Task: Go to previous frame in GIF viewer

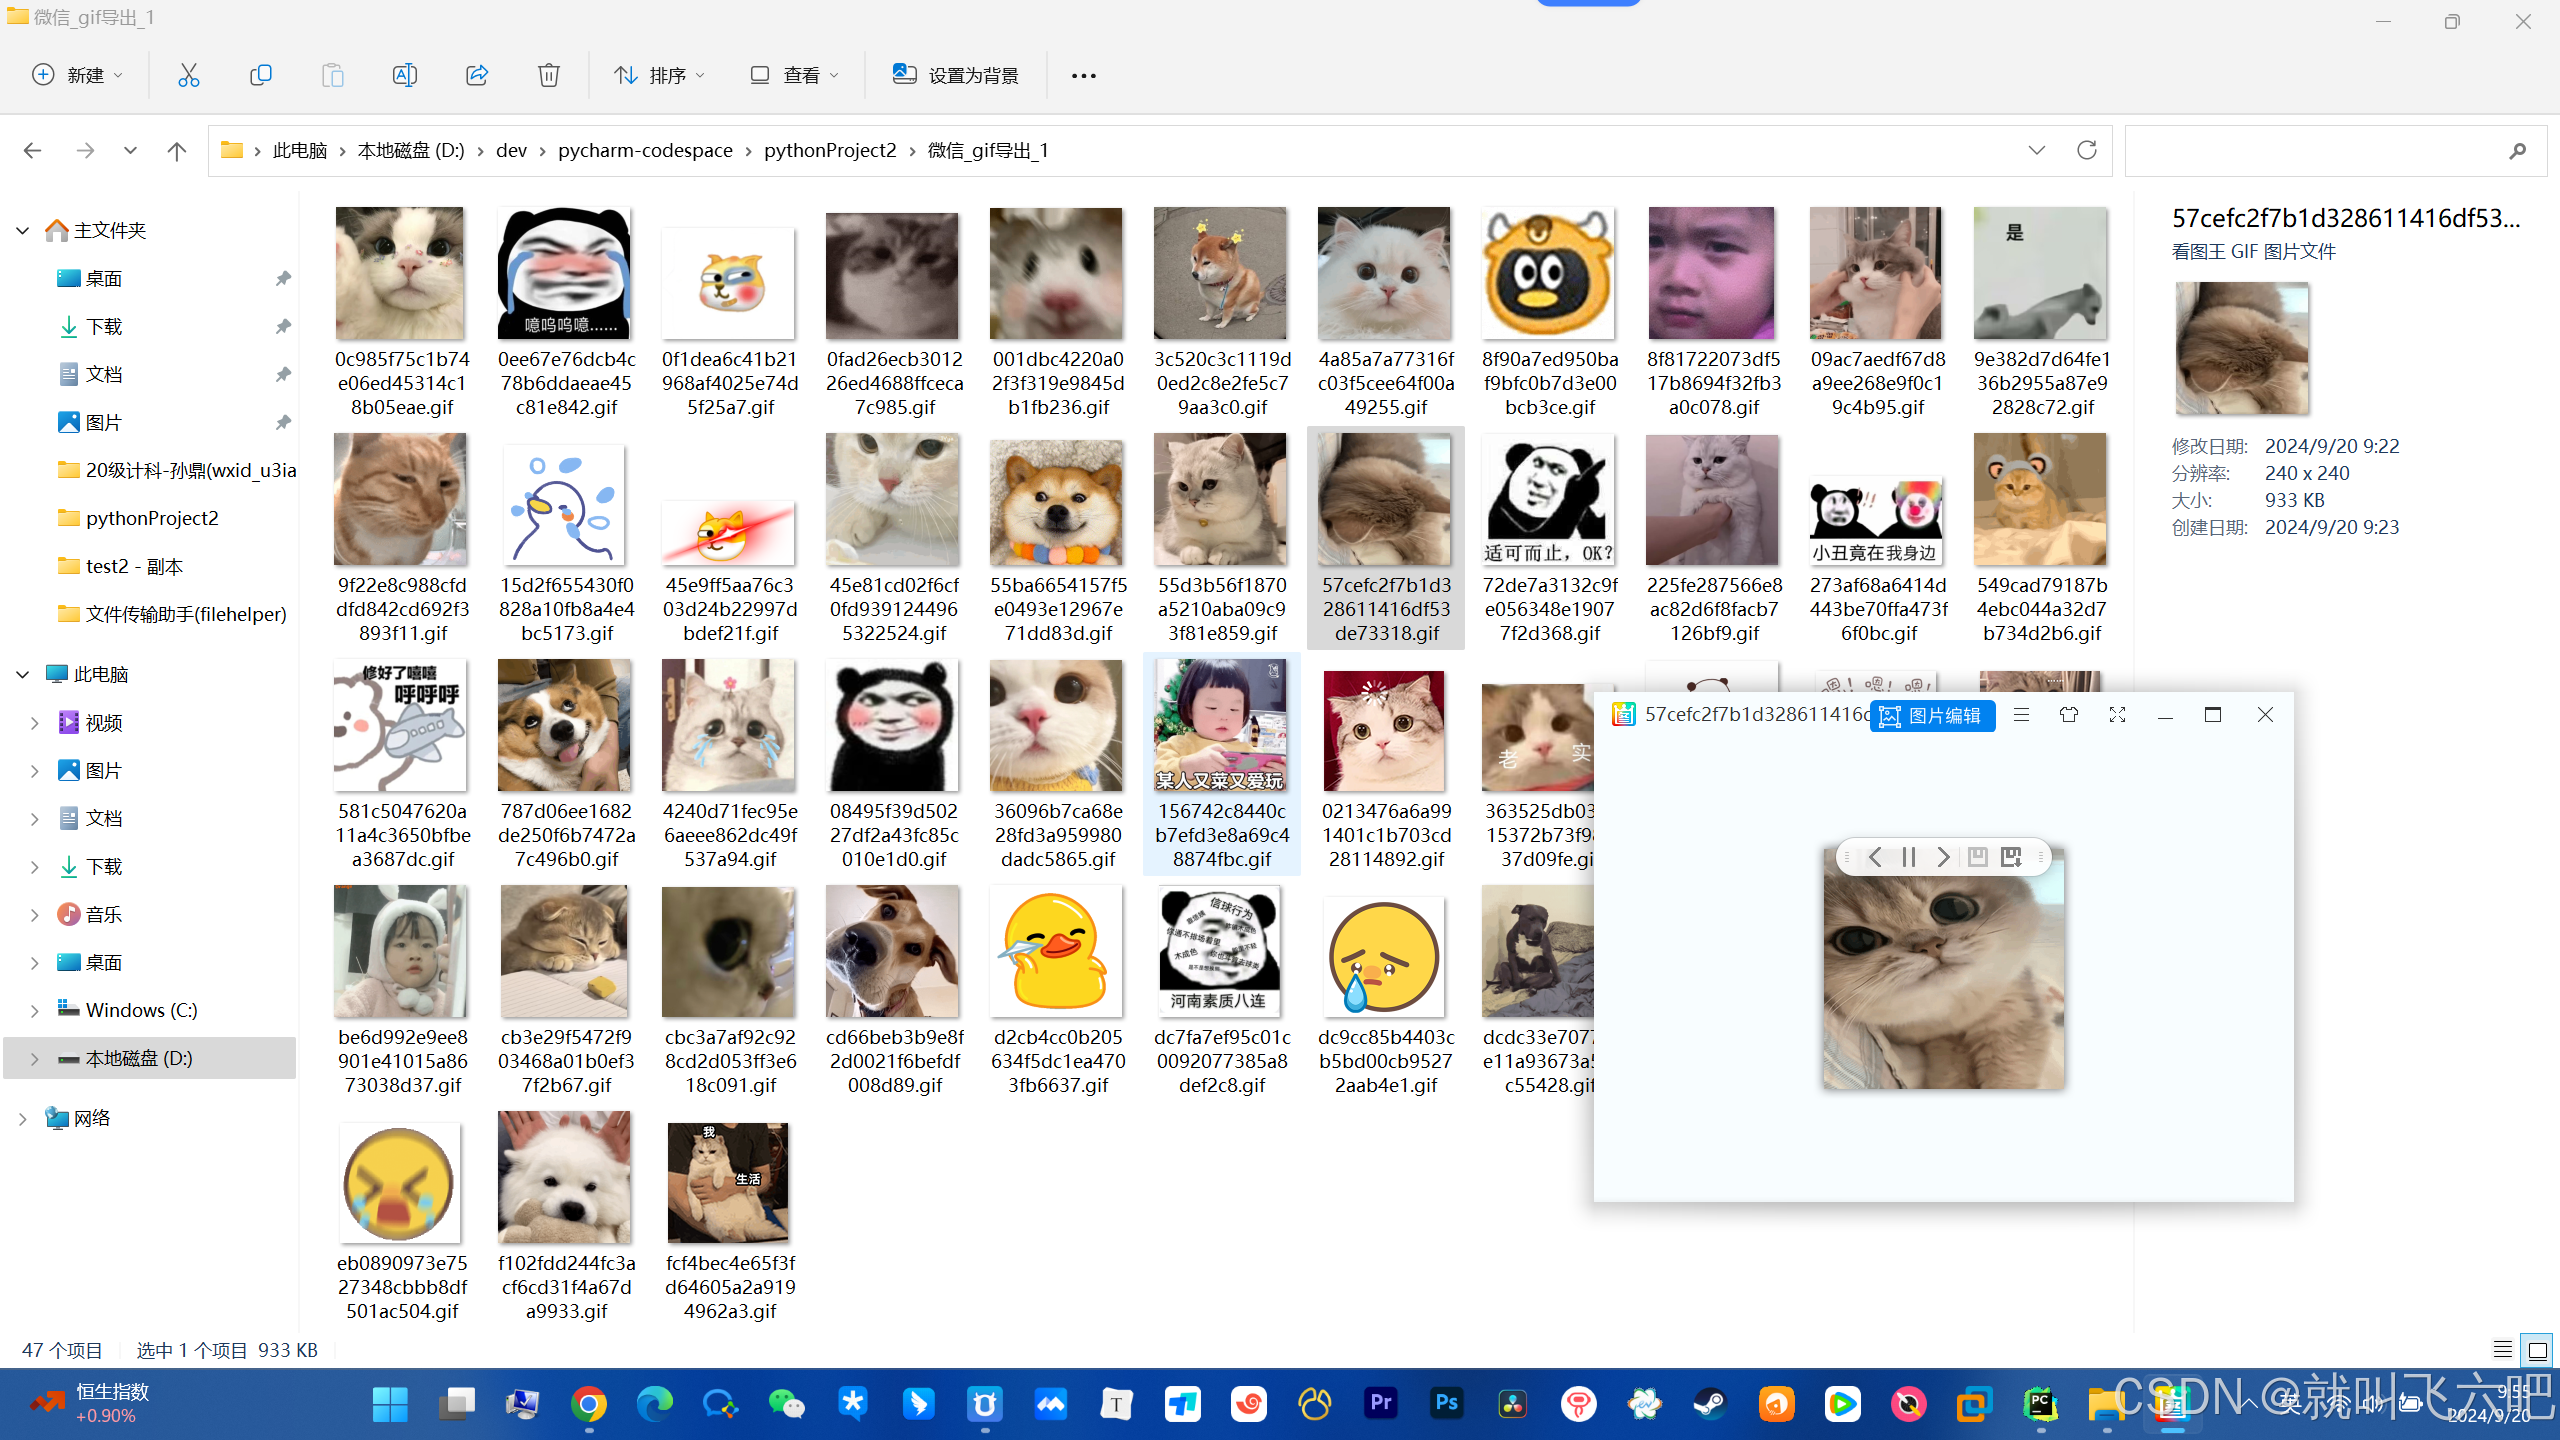Action: (x=1875, y=857)
